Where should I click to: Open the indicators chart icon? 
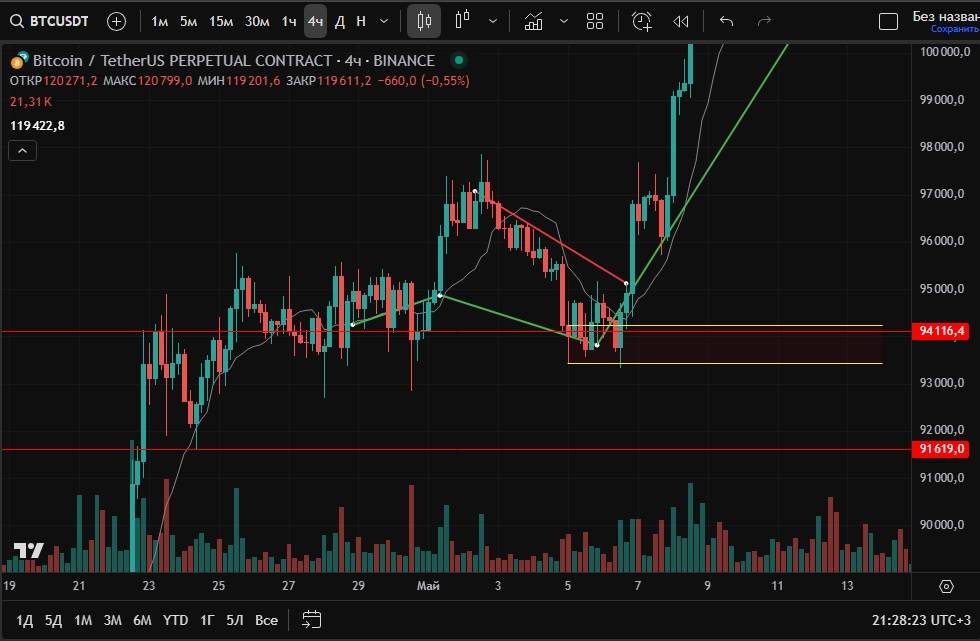coord(534,21)
